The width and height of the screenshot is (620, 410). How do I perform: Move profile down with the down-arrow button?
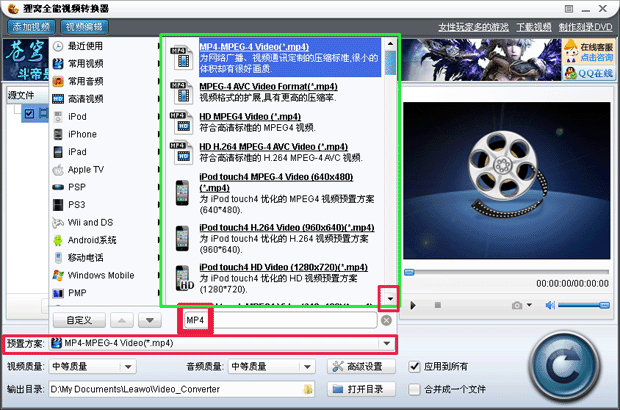click(x=150, y=320)
